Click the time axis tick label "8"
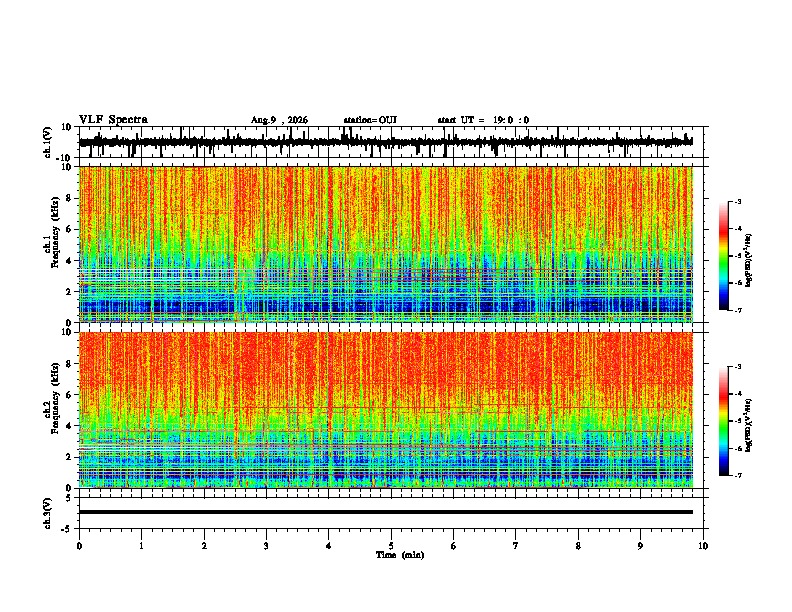Screen dimensions: 792x612 [578, 546]
